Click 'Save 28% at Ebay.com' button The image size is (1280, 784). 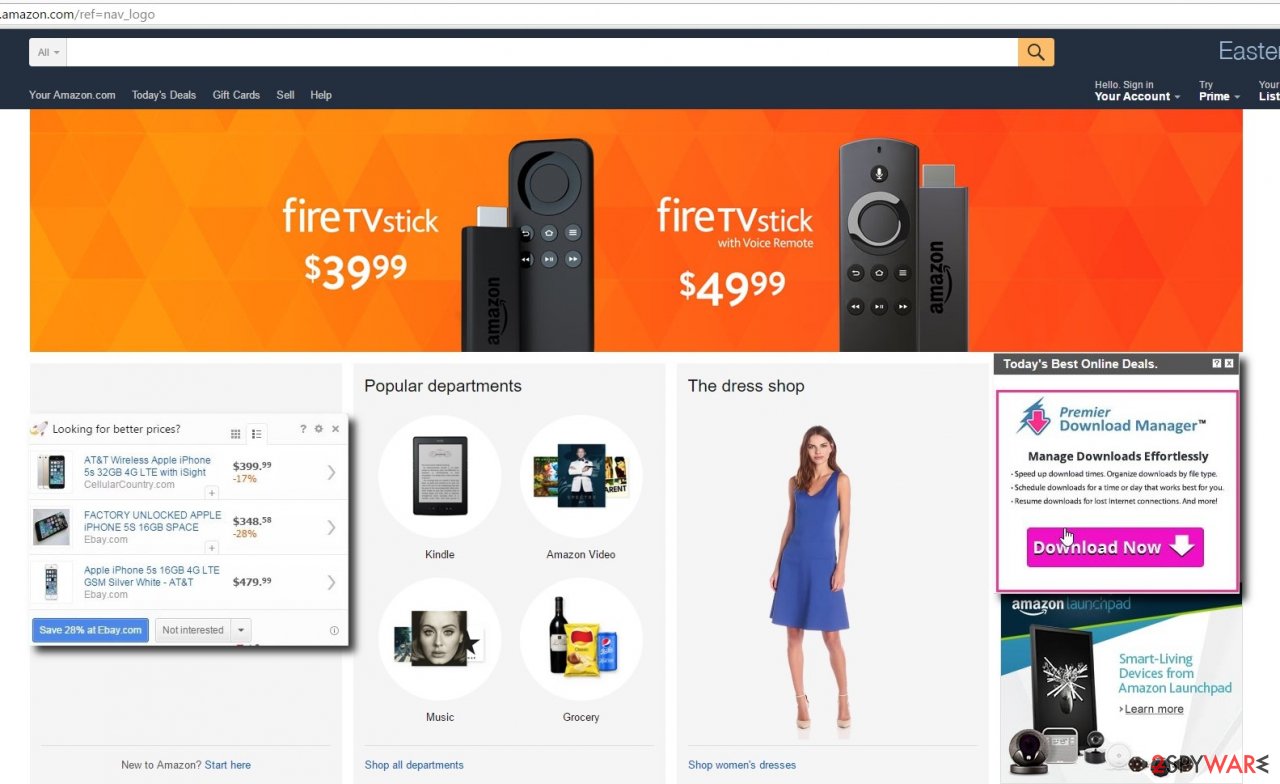point(91,630)
